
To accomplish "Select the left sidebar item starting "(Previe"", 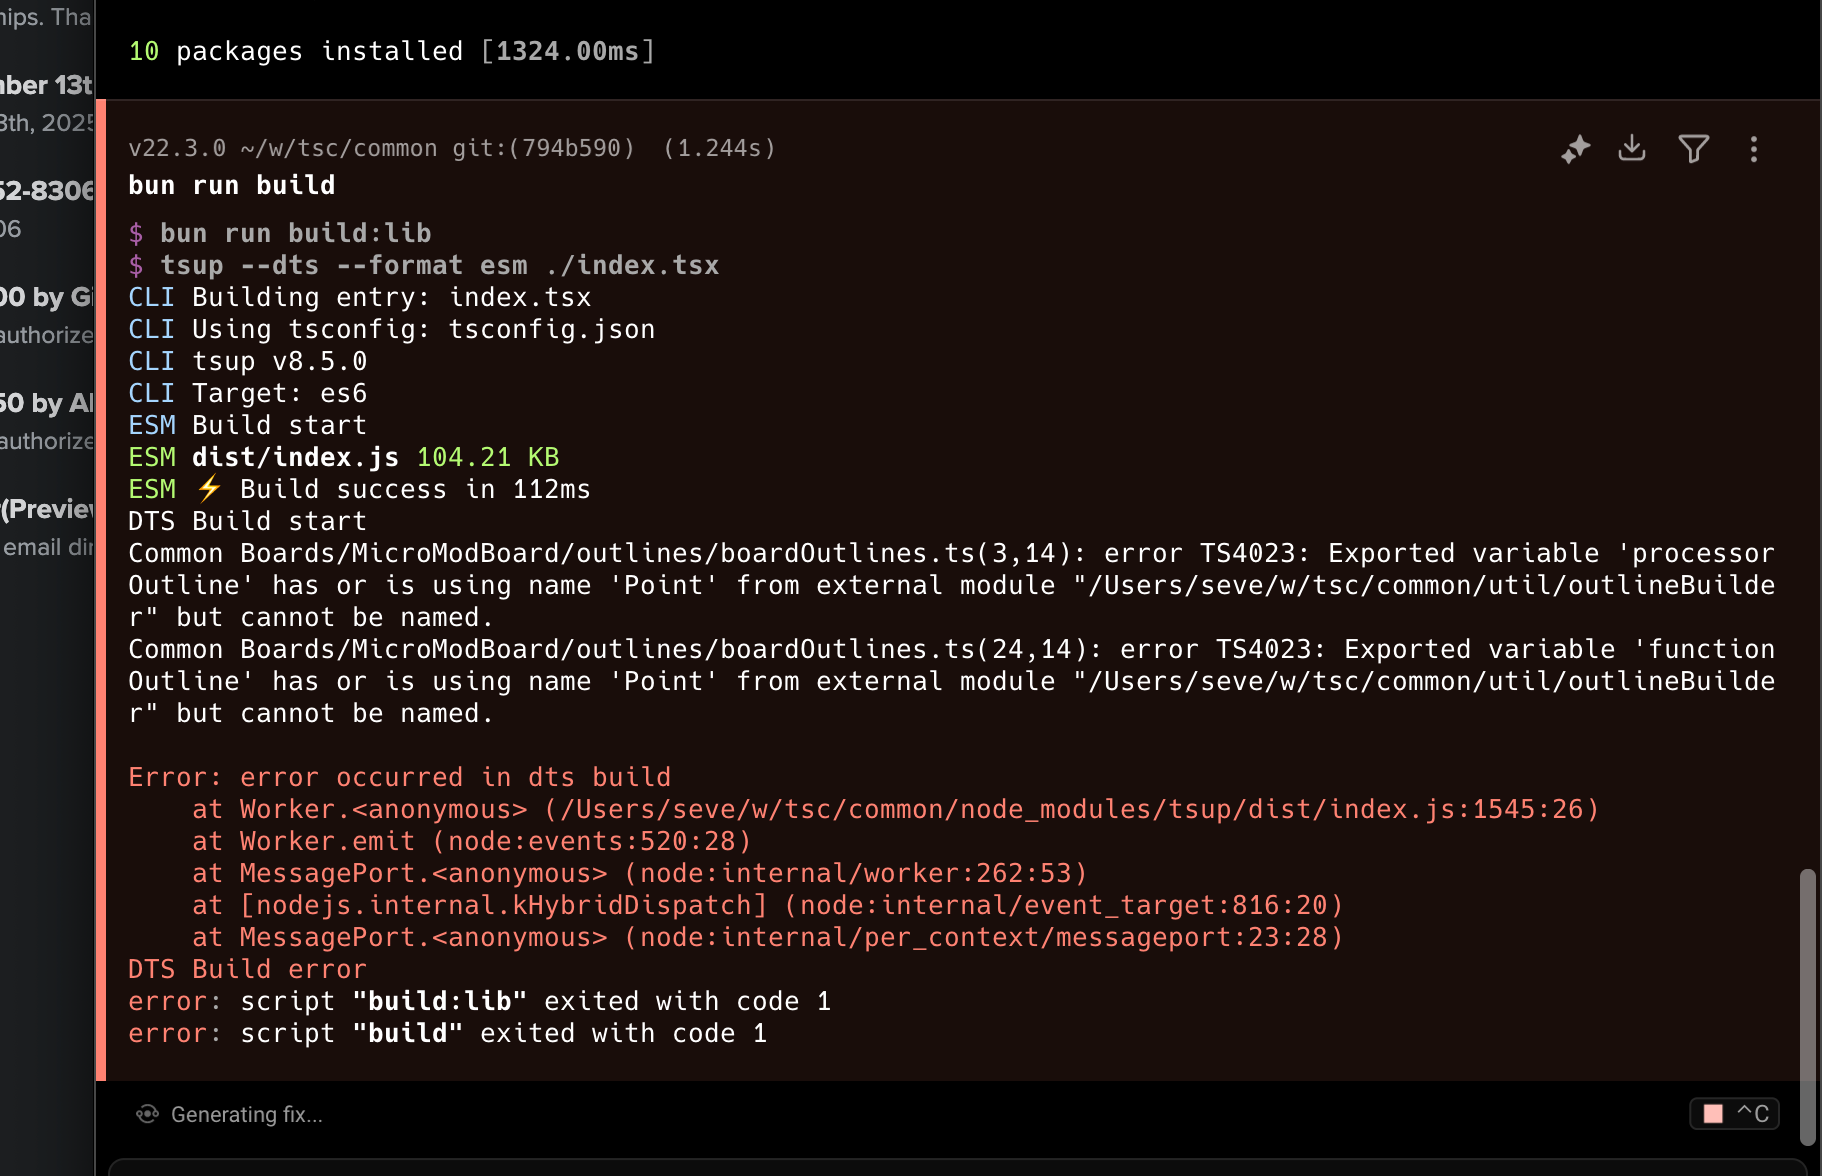I will click(x=47, y=509).
